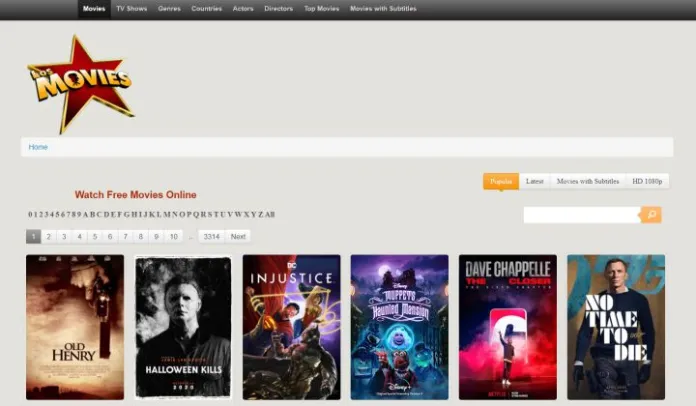Open the Old Henry movie poster
The height and width of the screenshot is (406, 696).
(75, 327)
